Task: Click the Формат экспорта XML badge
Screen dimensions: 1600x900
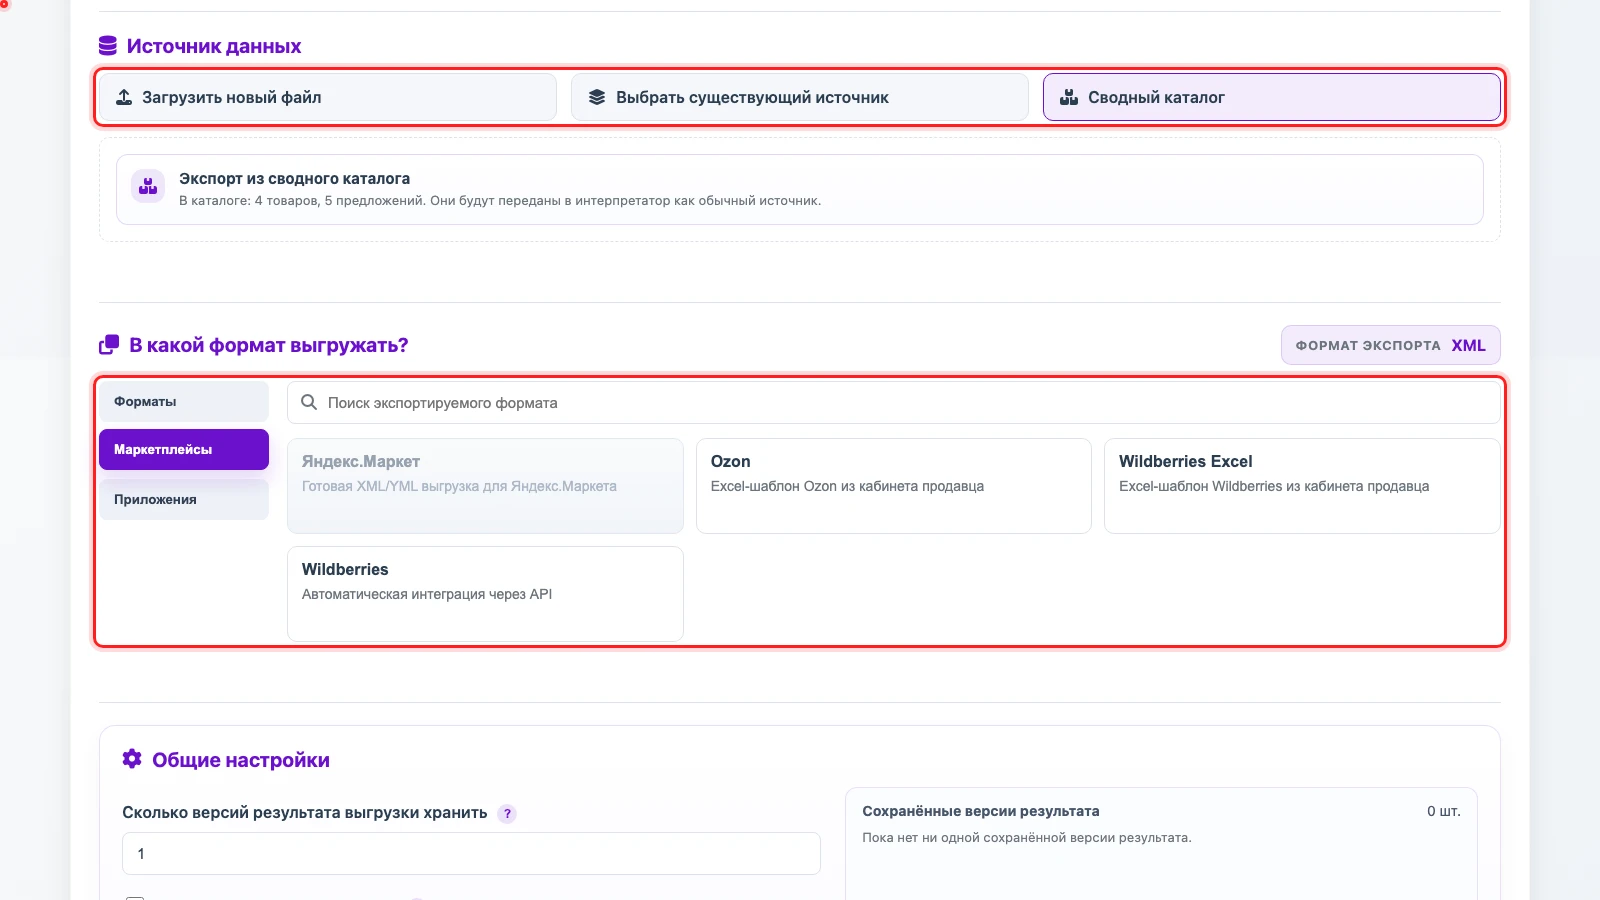Action: click(1391, 345)
